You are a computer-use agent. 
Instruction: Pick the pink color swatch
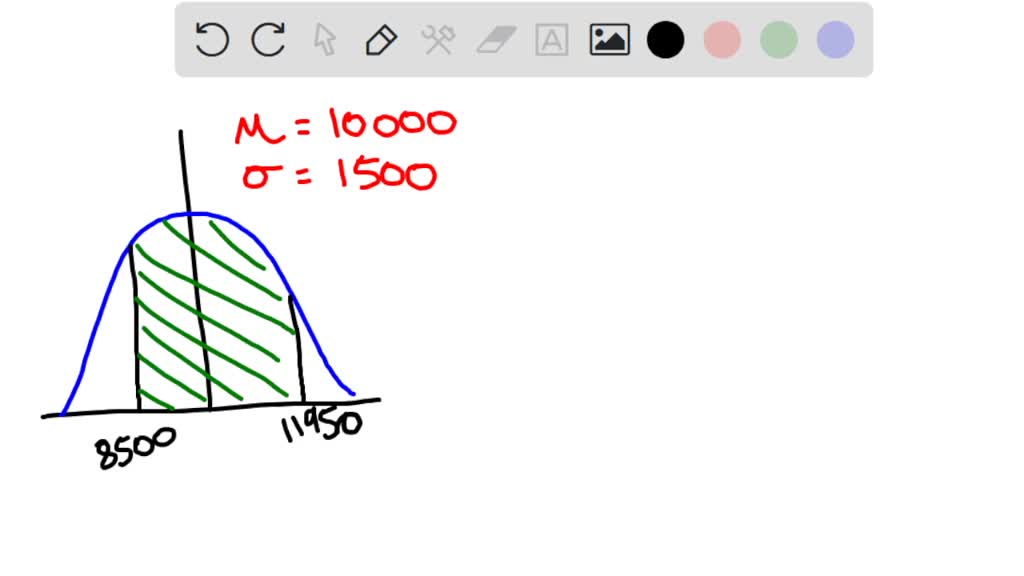tap(722, 40)
